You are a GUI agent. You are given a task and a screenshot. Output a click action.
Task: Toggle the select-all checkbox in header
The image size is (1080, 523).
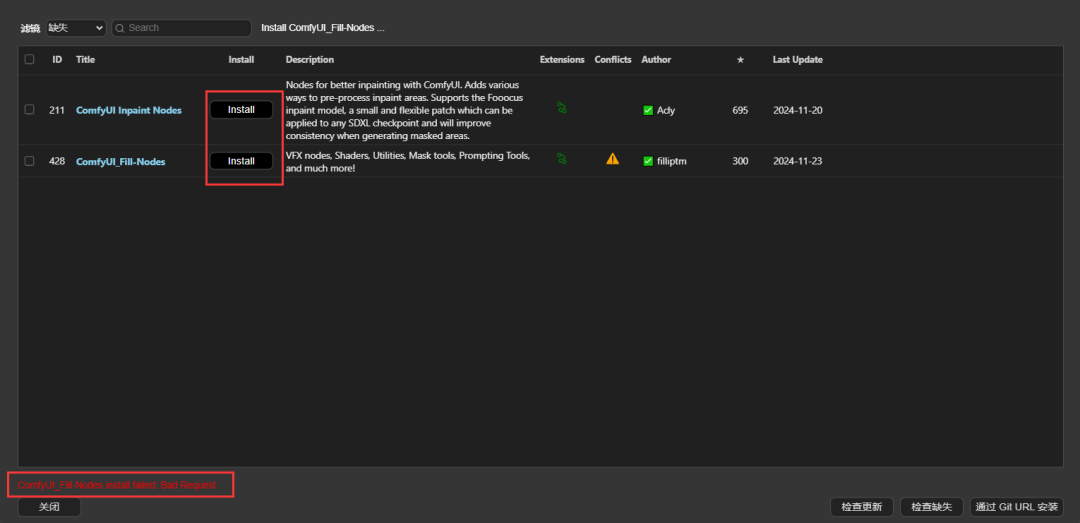[30, 59]
